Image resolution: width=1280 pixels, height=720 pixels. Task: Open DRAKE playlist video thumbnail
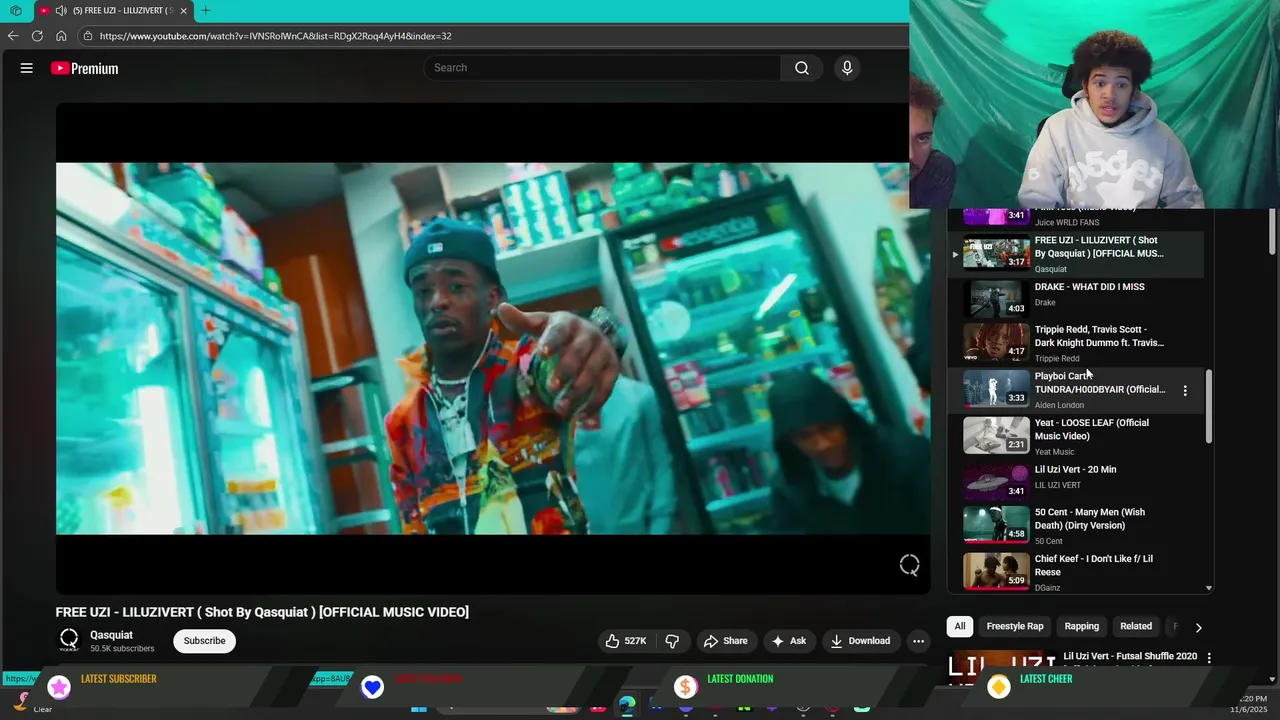996,298
